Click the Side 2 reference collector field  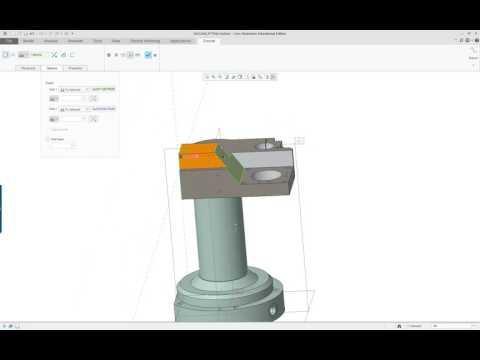click(x=104, y=109)
